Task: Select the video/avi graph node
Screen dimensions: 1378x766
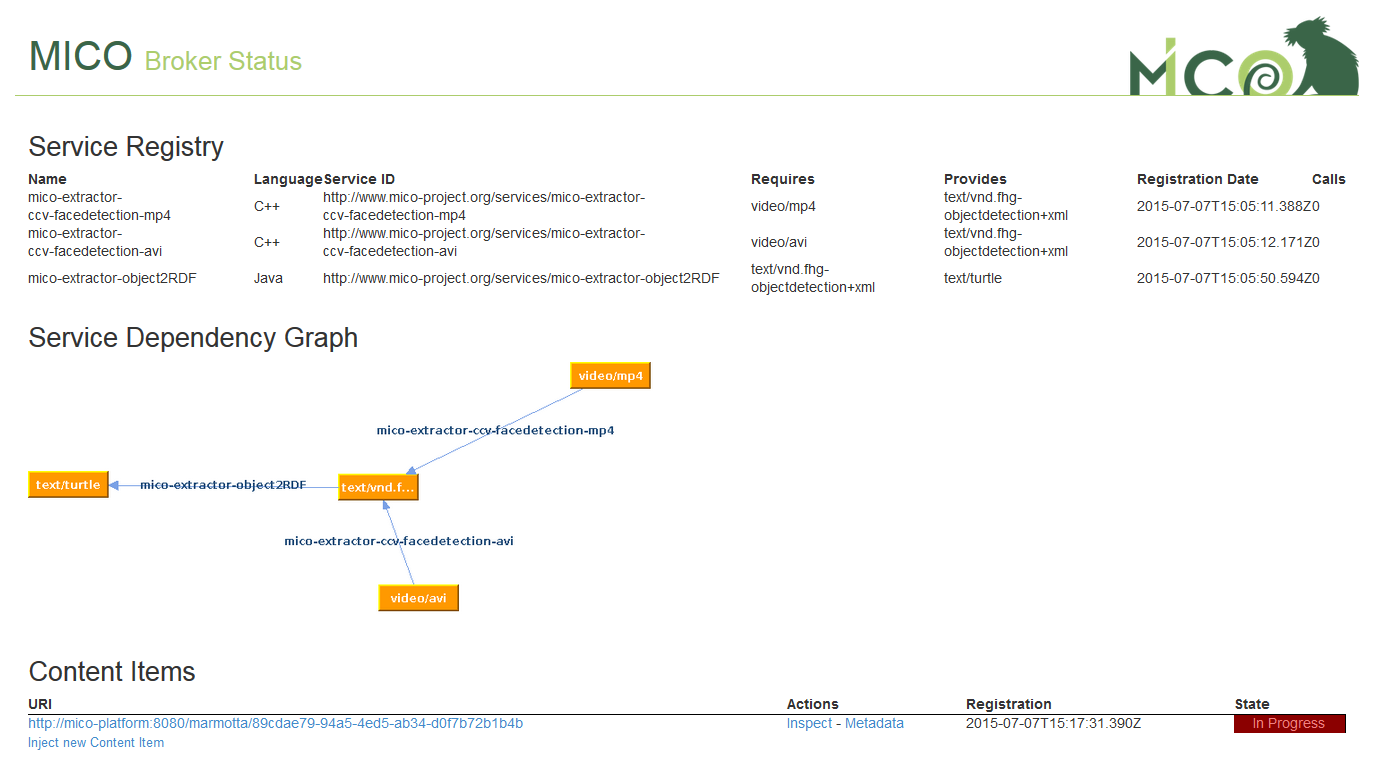Action: [418, 598]
